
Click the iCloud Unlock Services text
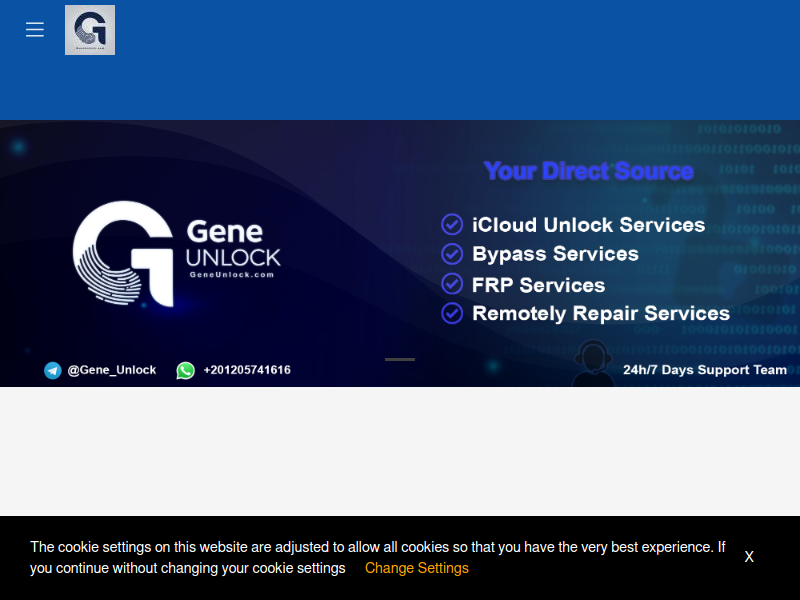[588, 225]
